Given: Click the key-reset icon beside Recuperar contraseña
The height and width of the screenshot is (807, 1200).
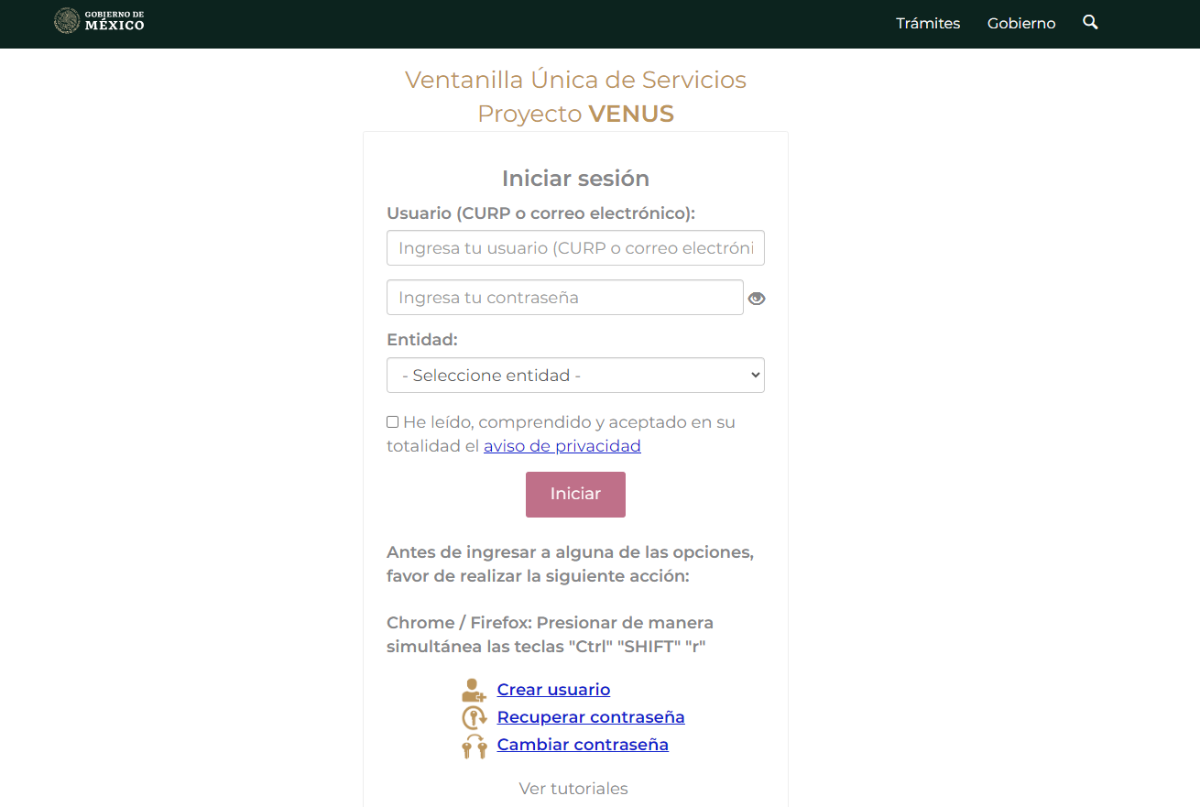Looking at the screenshot, I should tap(473, 717).
